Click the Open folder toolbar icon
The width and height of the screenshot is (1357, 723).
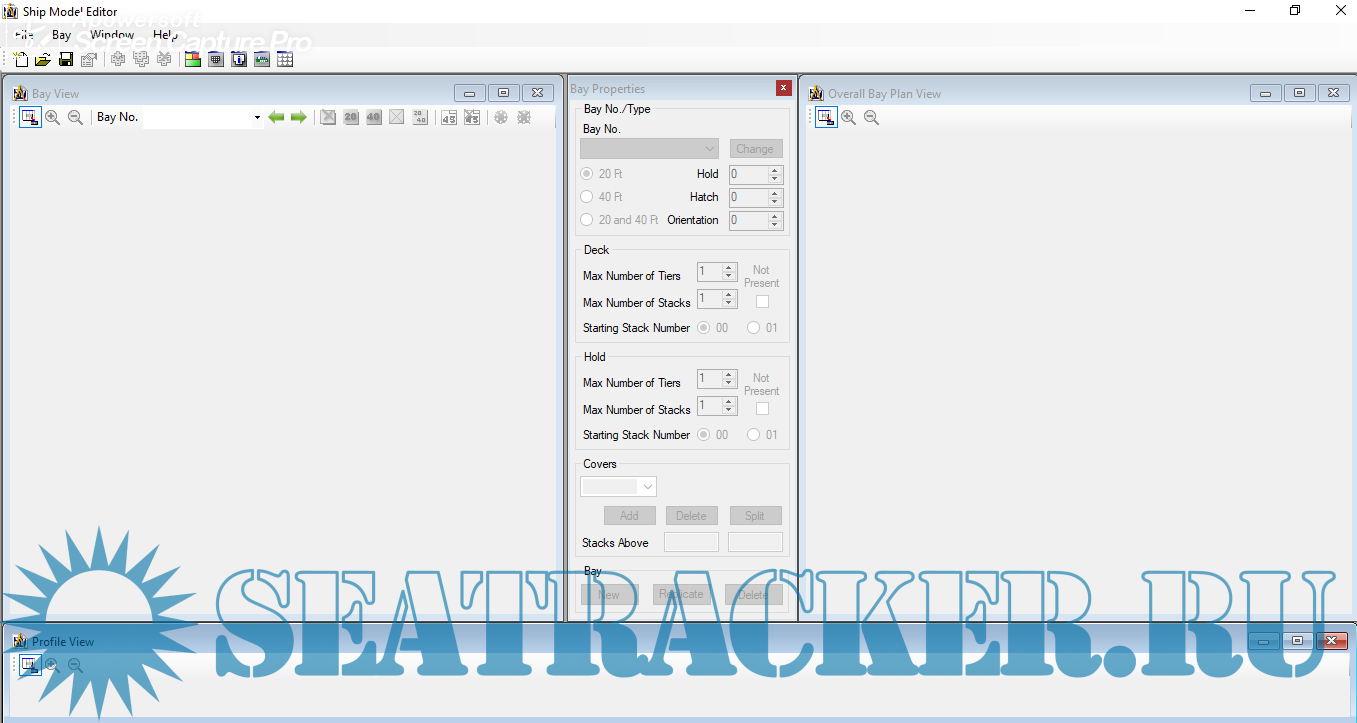coord(43,60)
